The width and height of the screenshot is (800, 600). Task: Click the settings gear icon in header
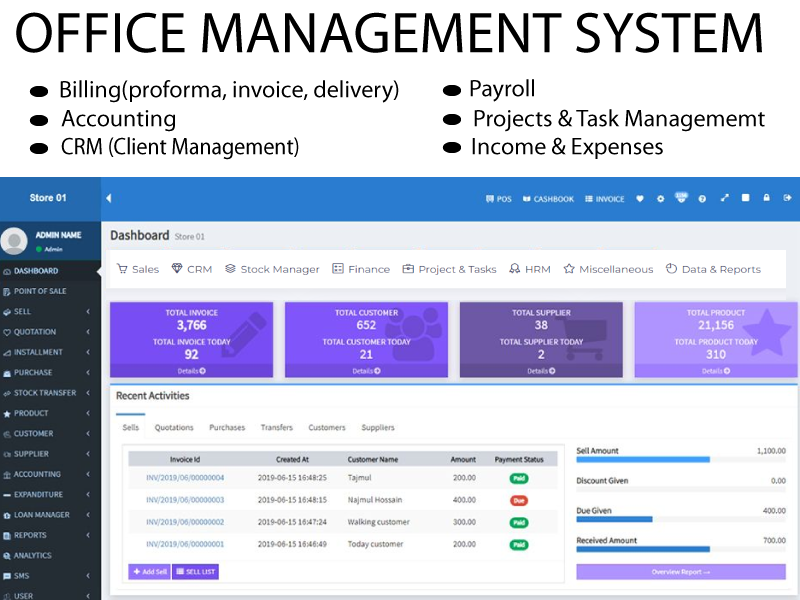point(660,199)
